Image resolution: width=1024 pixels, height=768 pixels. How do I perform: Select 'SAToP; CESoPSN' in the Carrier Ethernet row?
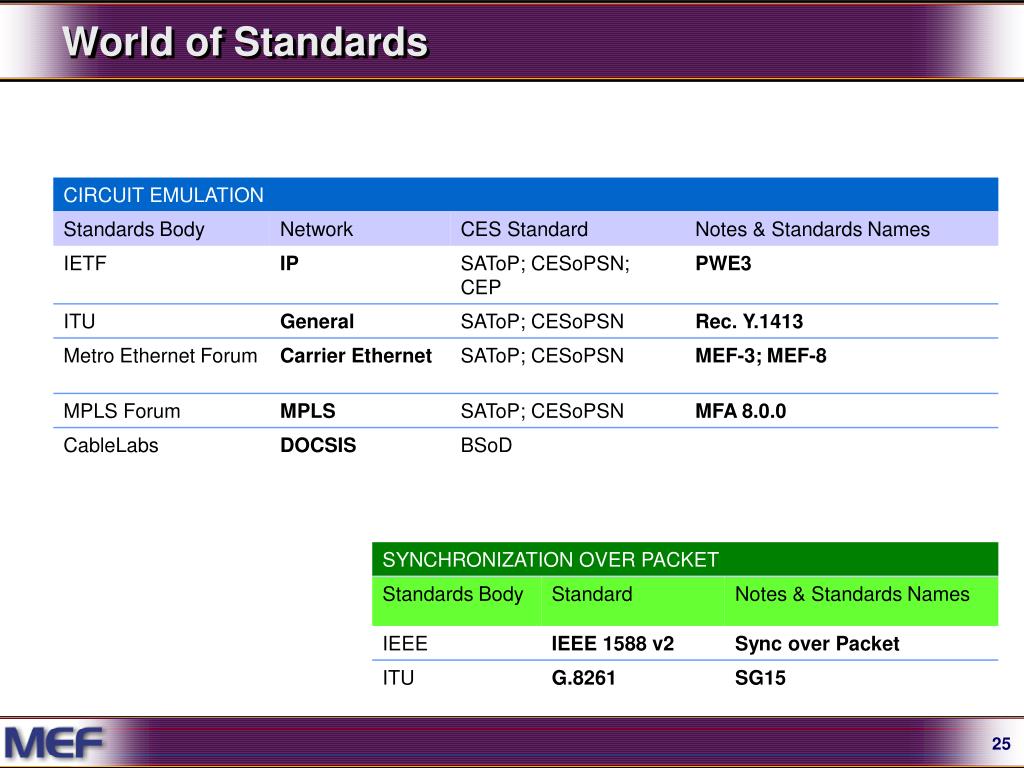coord(542,355)
